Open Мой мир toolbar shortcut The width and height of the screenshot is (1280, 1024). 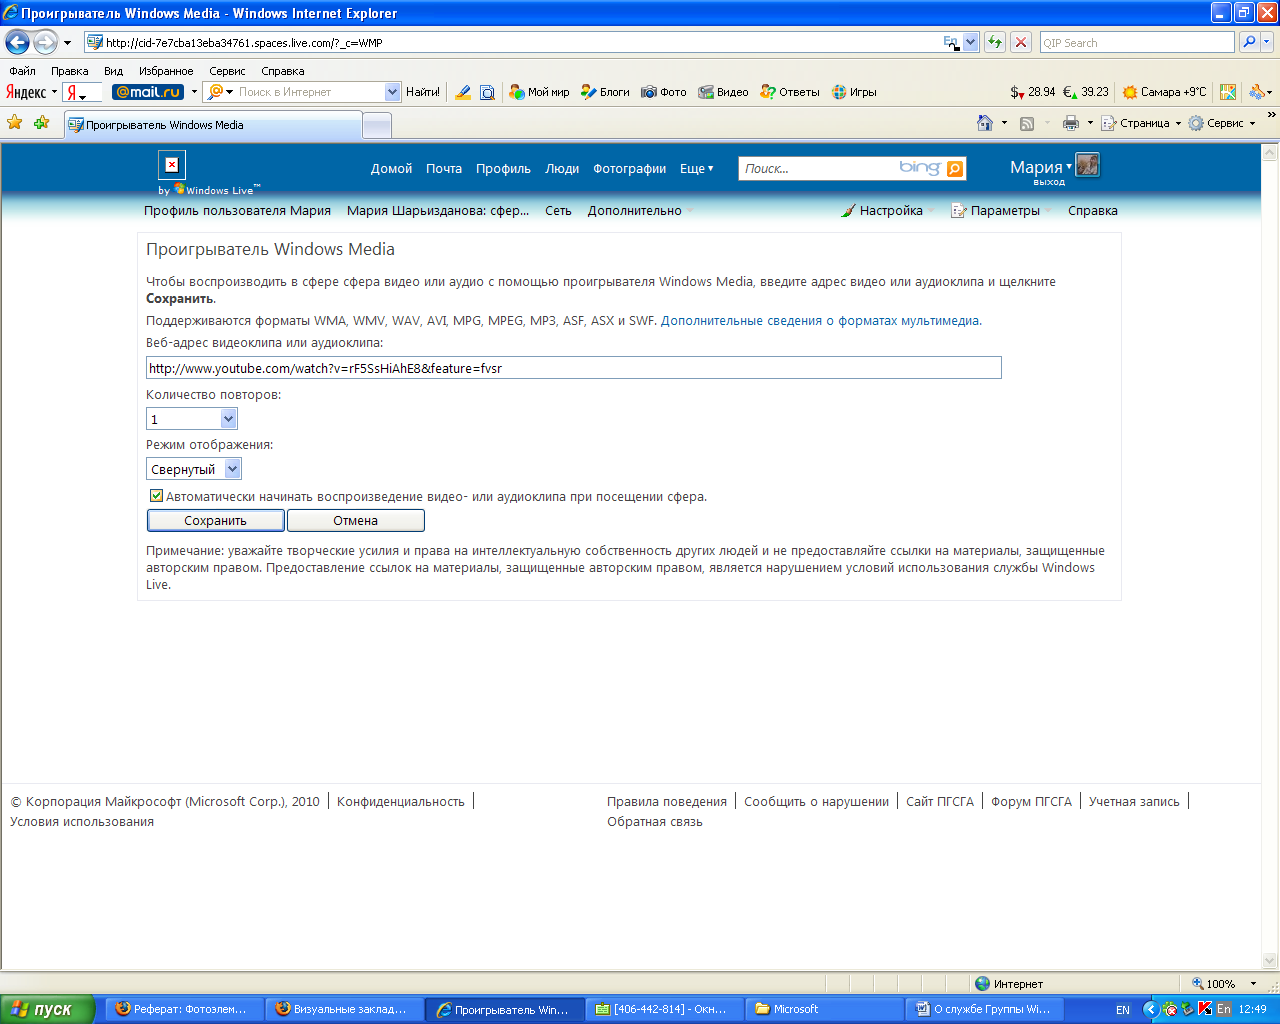[x=539, y=92]
